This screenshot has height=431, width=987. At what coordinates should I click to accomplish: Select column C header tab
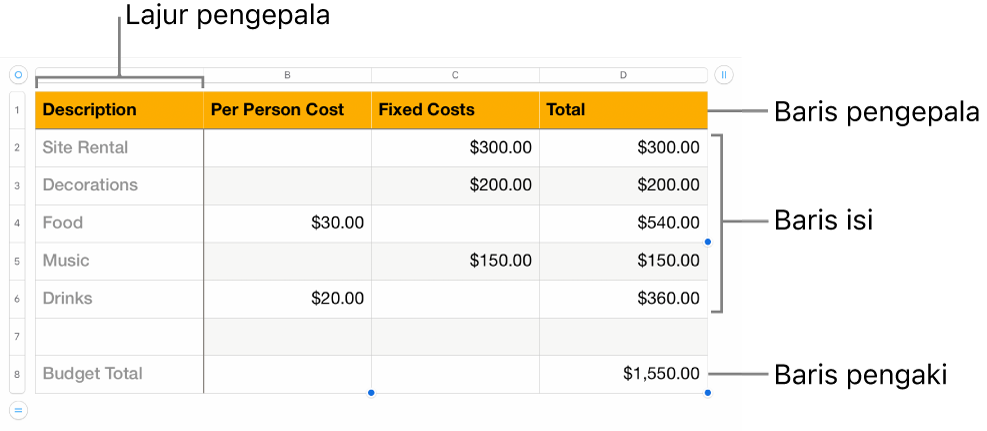[x=455, y=75]
